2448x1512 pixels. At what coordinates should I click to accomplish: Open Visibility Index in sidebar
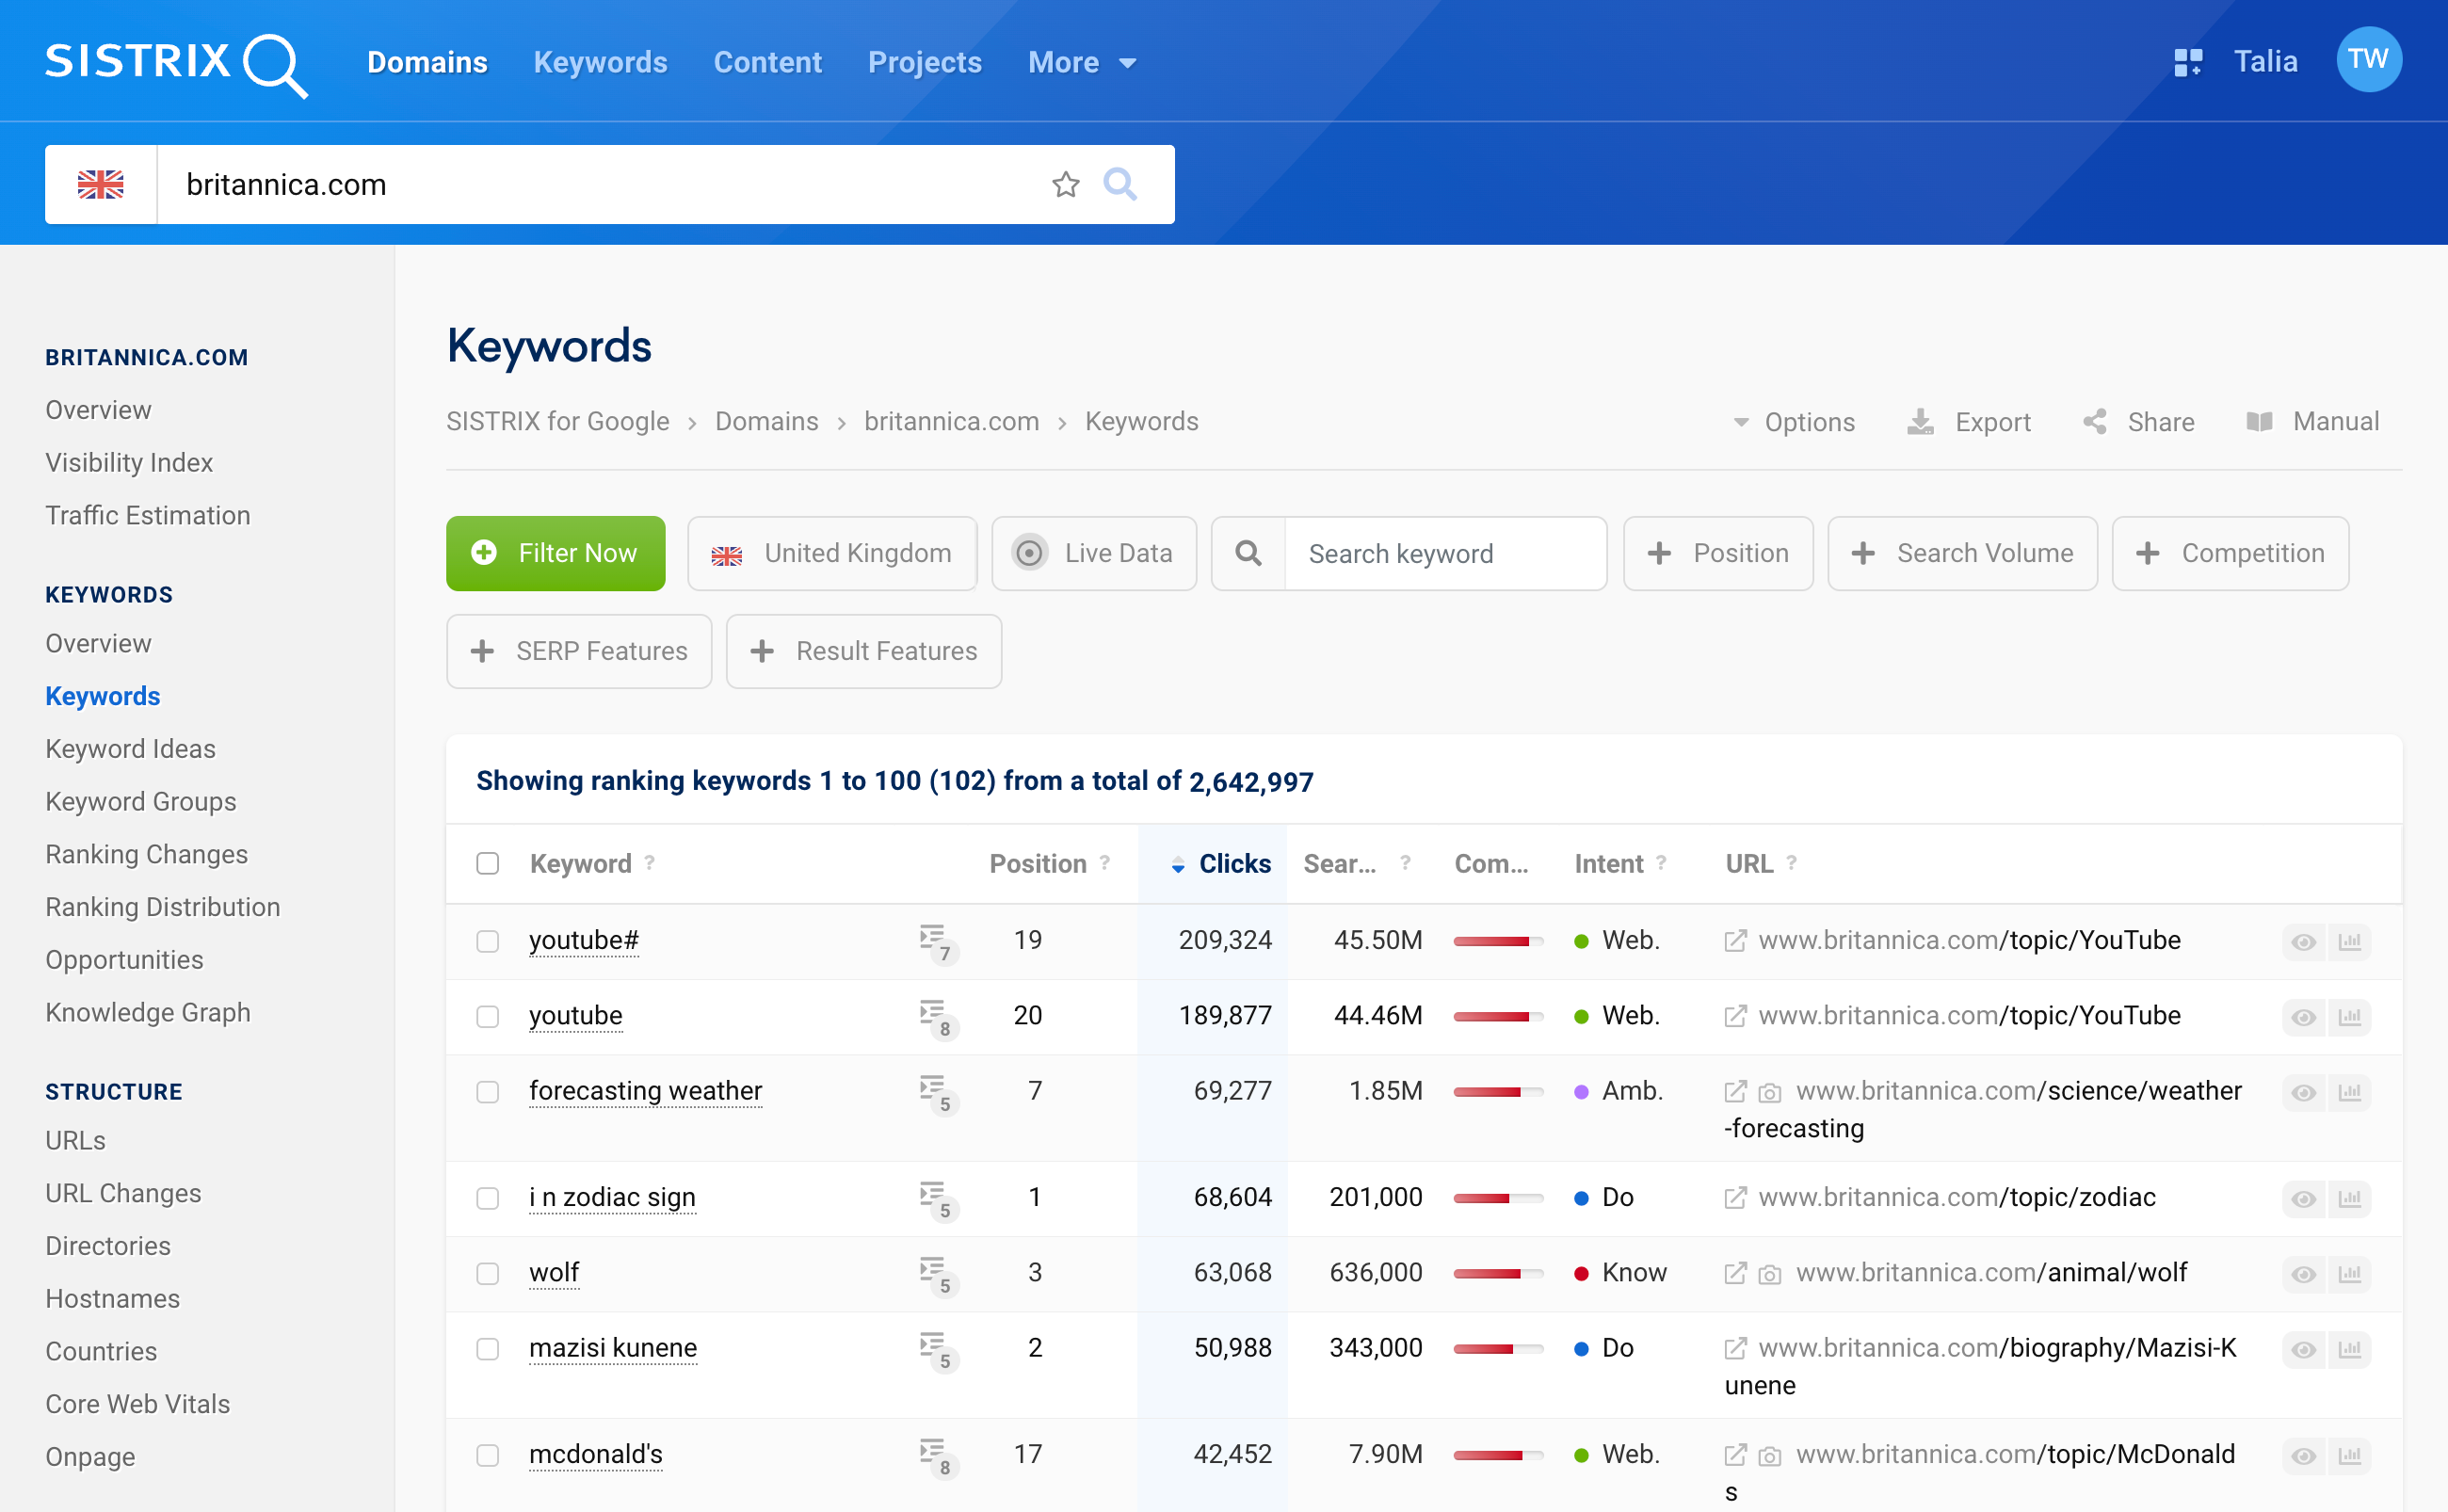pyautogui.click(x=129, y=462)
